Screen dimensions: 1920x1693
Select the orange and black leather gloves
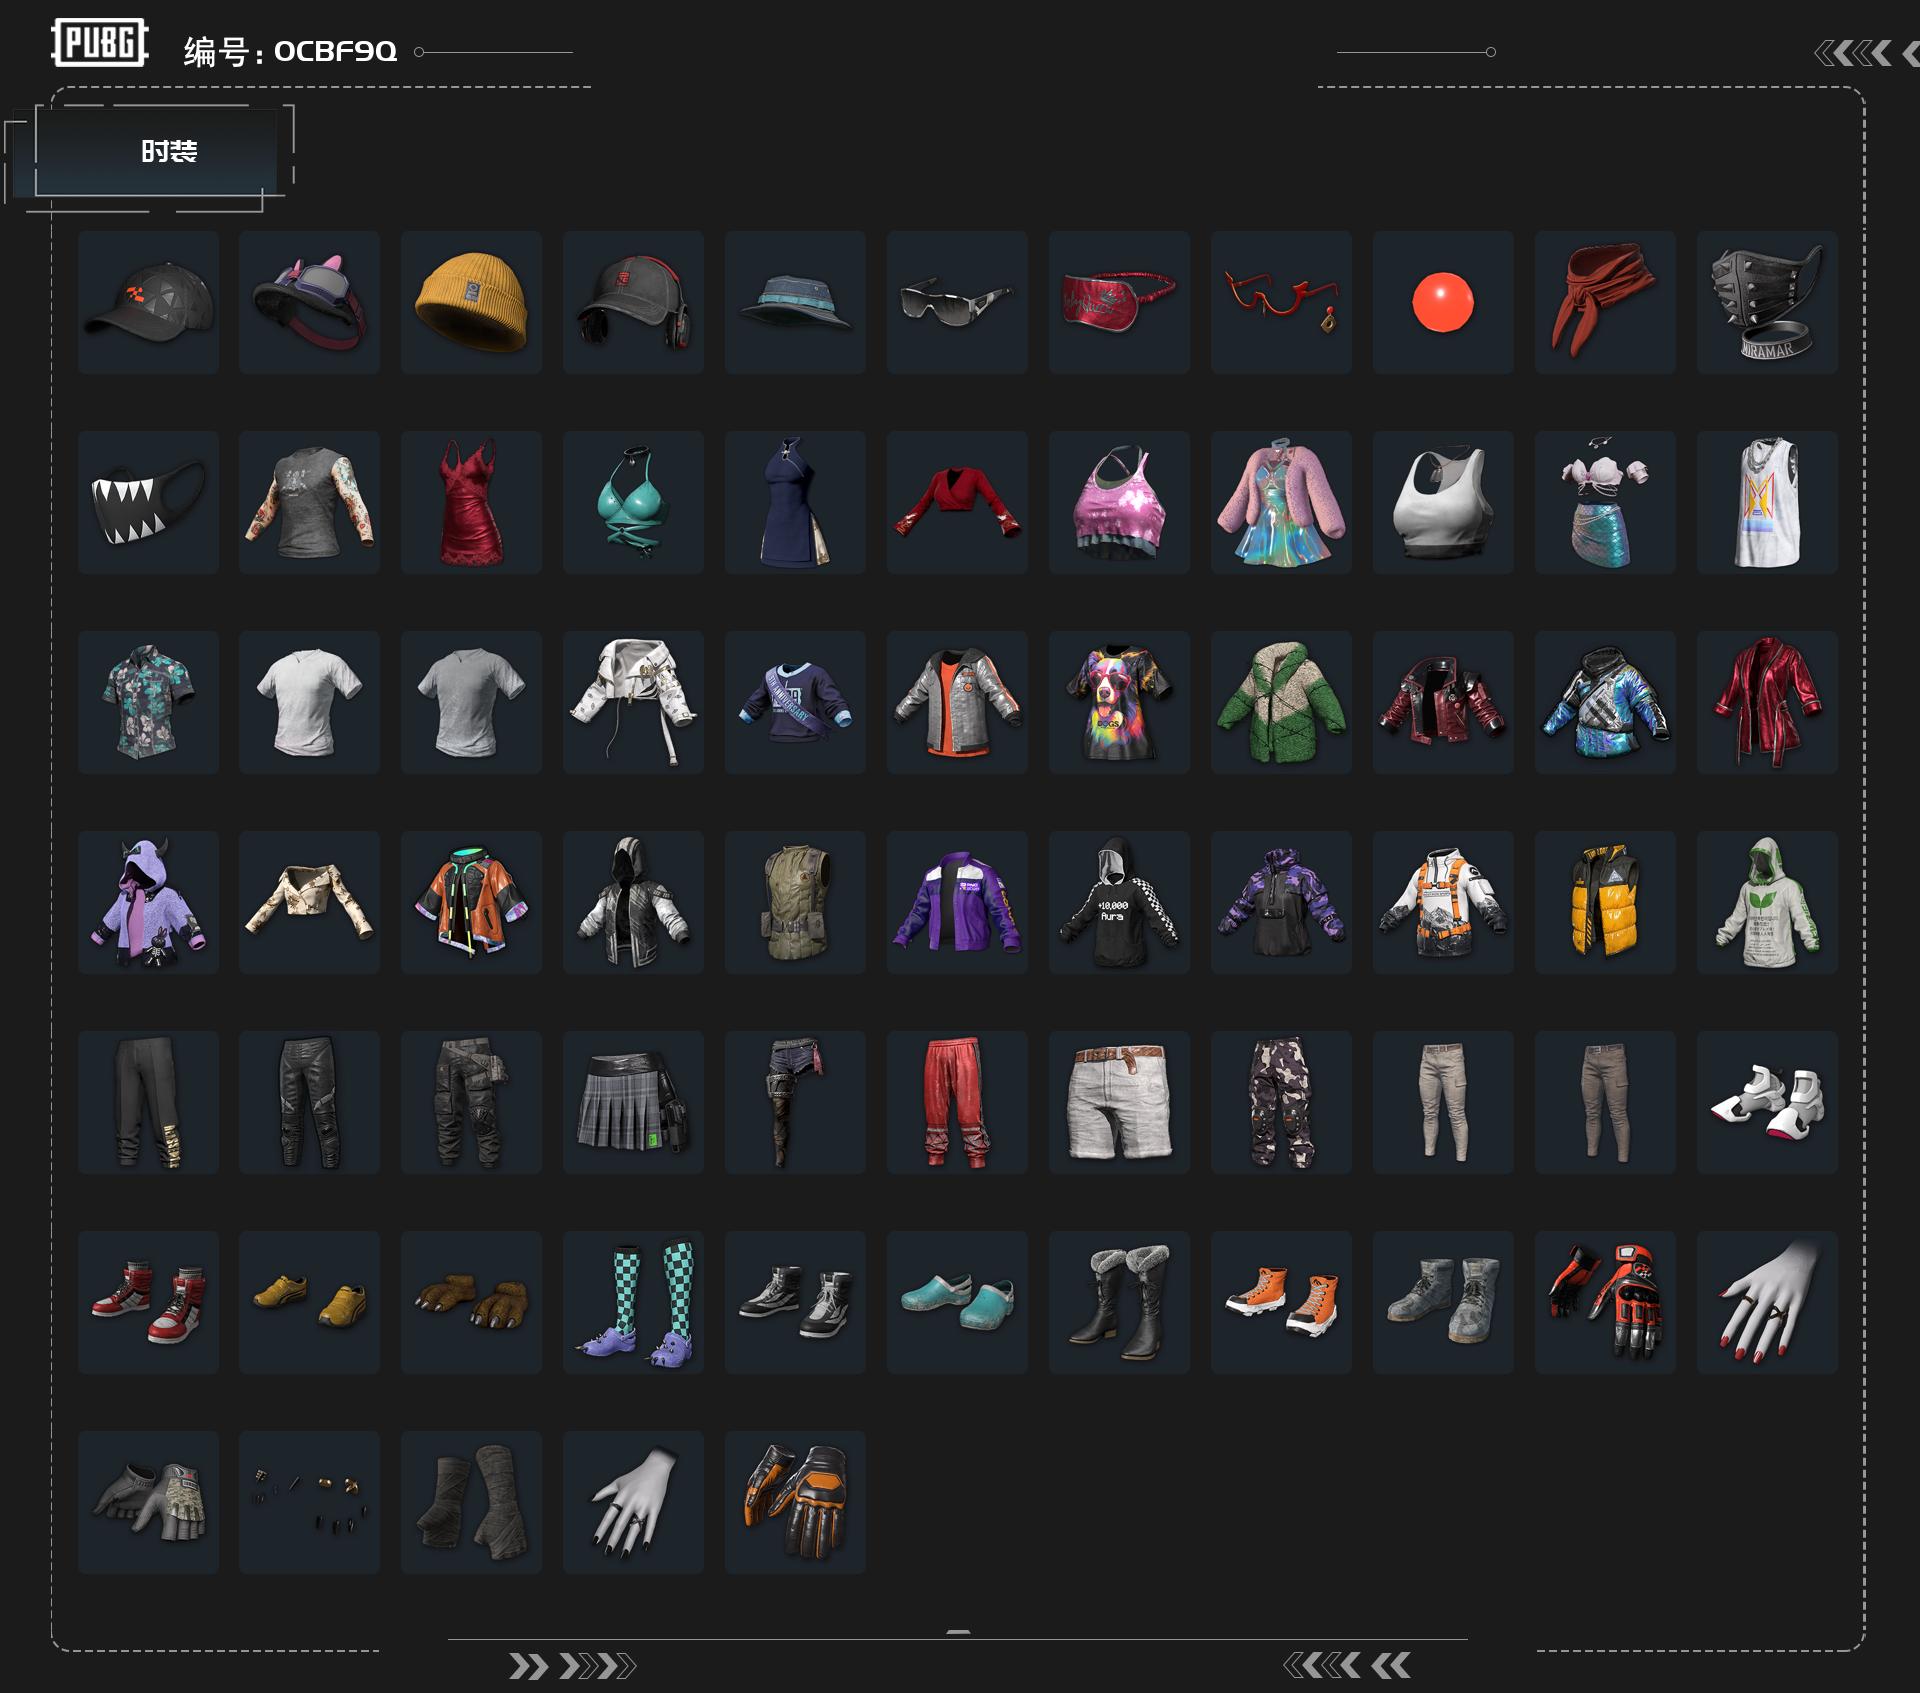coord(795,1502)
